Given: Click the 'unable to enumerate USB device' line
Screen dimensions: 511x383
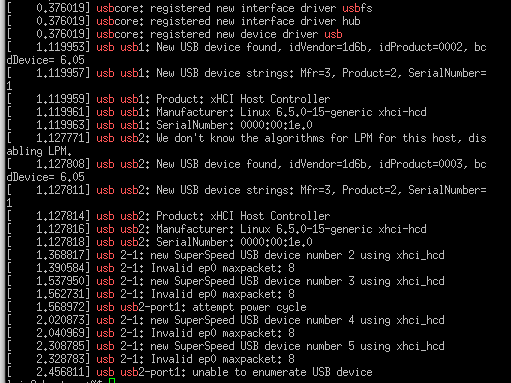Looking at the screenshot, I should 189,372.
